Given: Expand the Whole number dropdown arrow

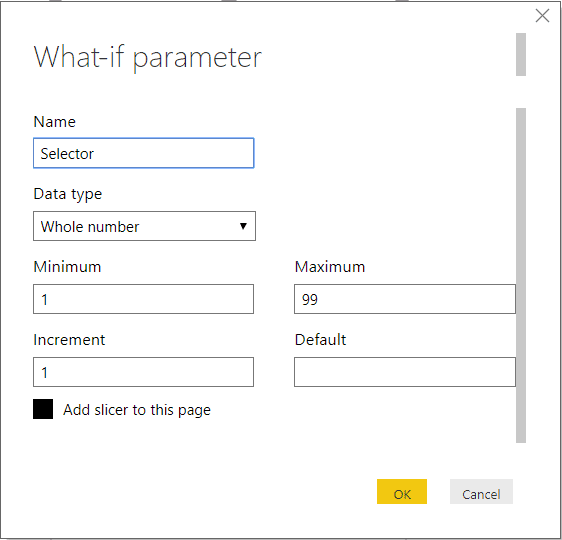Looking at the screenshot, I should pos(243,226).
